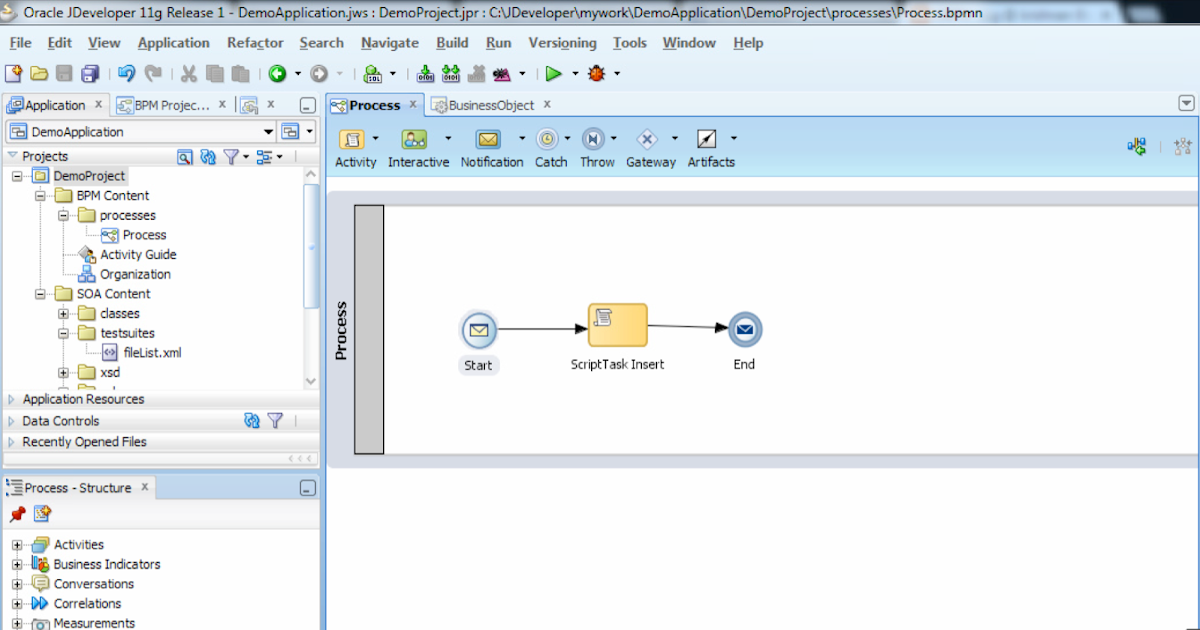Run the project with green play icon
1200x630 pixels.
click(553, 73)
